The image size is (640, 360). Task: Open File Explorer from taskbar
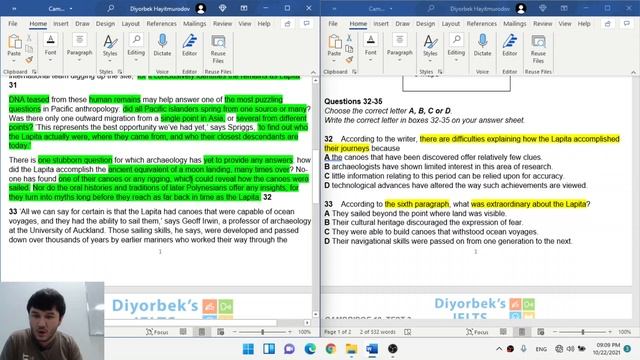click(x=351, y=349)
